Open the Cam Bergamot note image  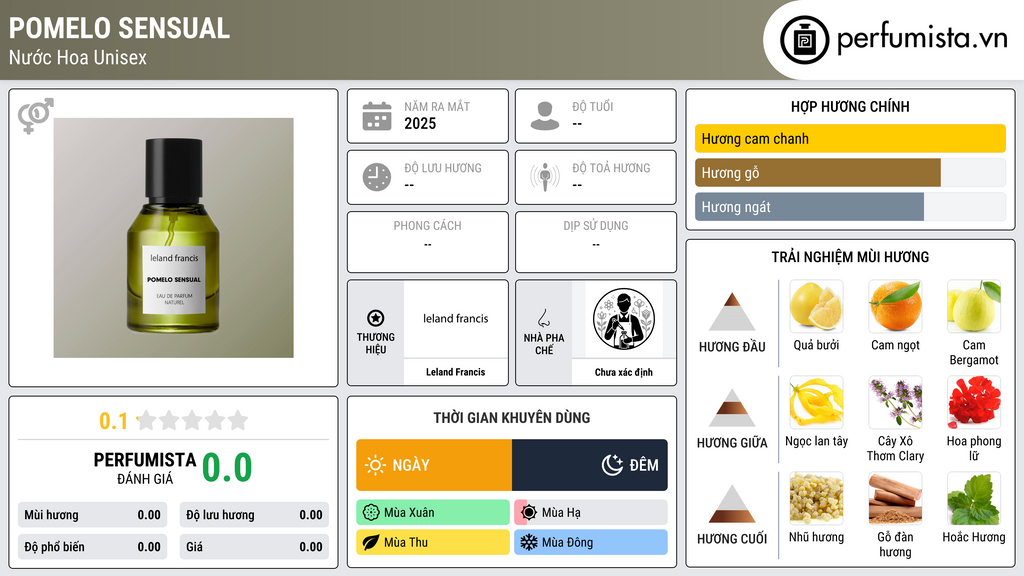pos(974,307)
